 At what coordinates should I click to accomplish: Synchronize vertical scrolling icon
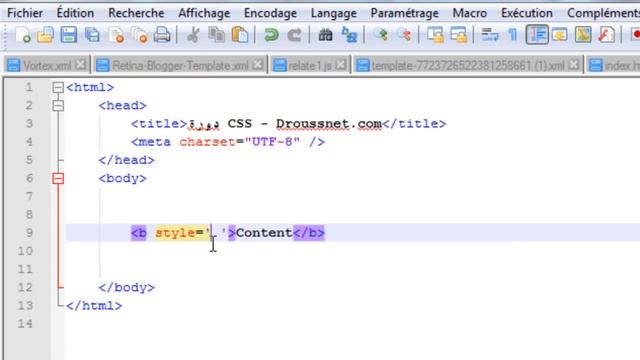(x=435, y=35)
